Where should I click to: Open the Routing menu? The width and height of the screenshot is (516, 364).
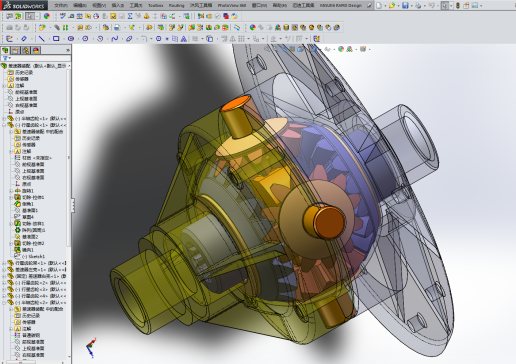(177, 5)
